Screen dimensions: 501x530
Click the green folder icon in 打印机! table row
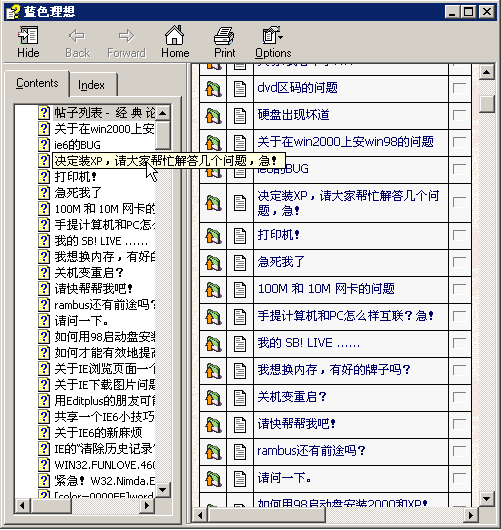click(x=213, y=236)
